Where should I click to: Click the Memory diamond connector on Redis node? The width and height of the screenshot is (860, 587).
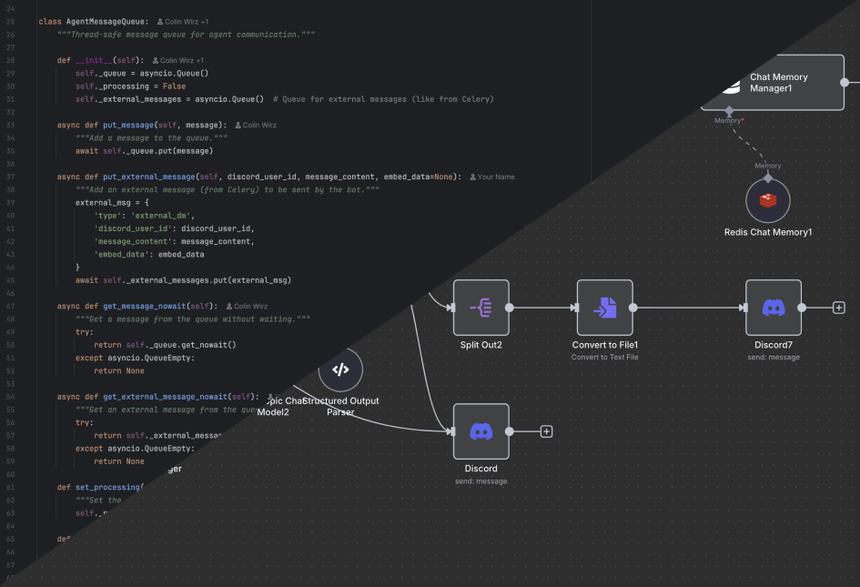click(x=768, y=178)
